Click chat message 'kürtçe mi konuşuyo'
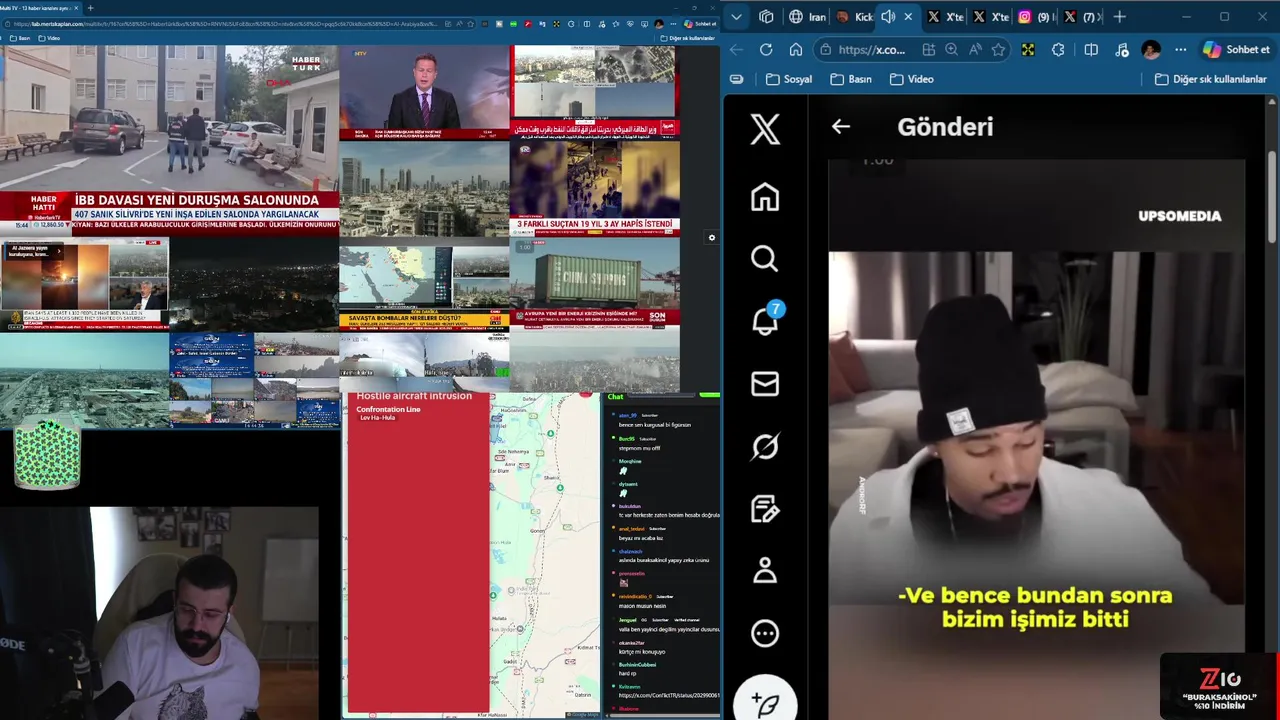The height and width of the screenshot is (720, 1280). click(641, 652)
